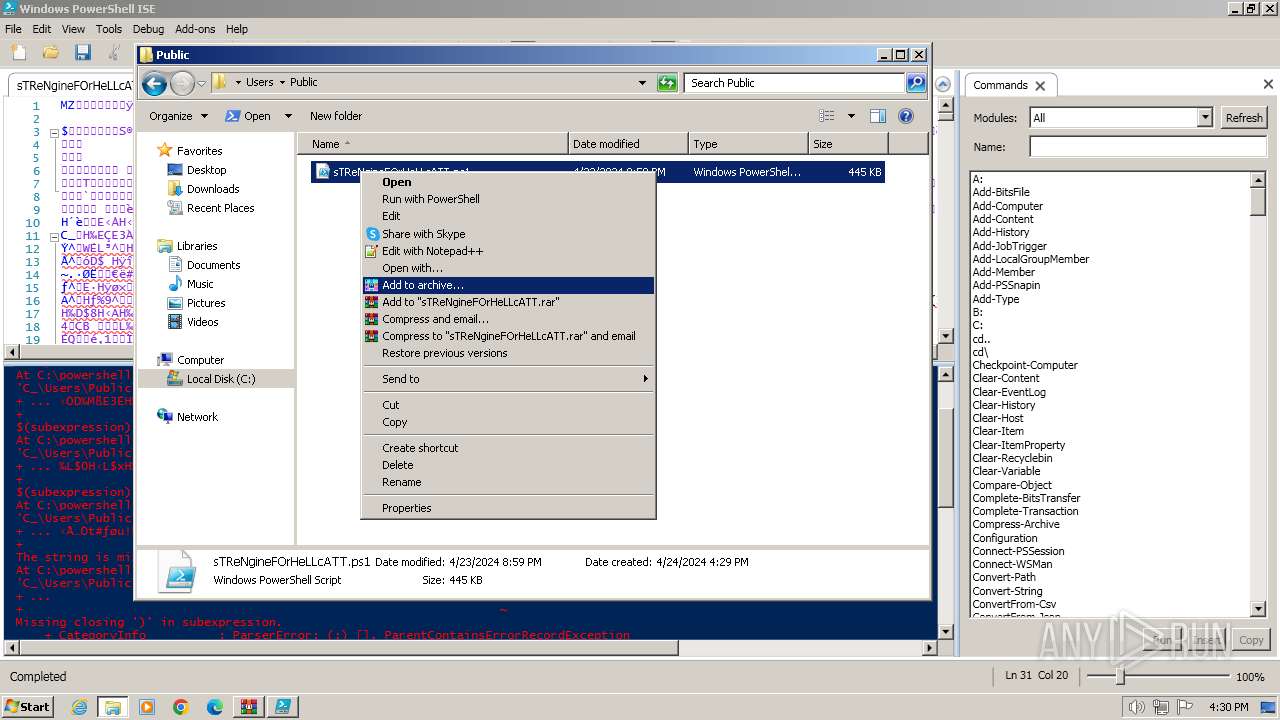
Task: Click the Save diskette icon in ISE toolbar
Action: point(83,52)
